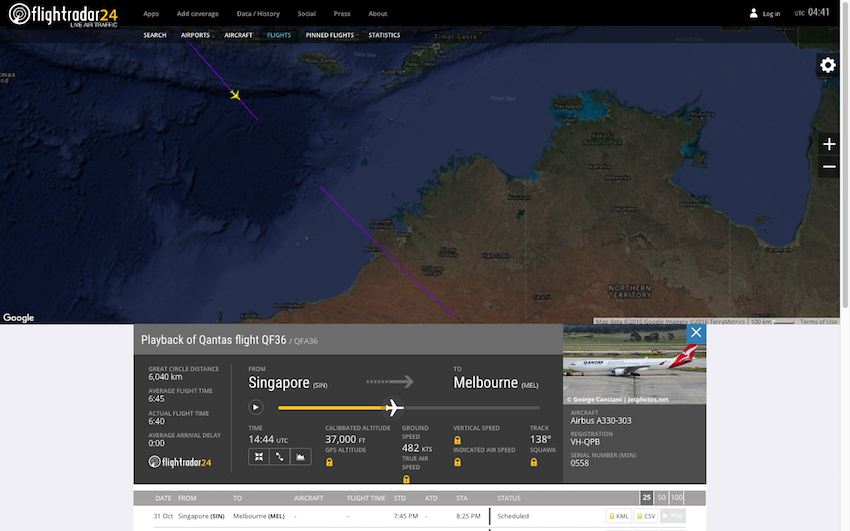This screenshot has width=850, height=531.
Task: Click the 37,000 FT altitude value
Action: click(x=345, y=439)
